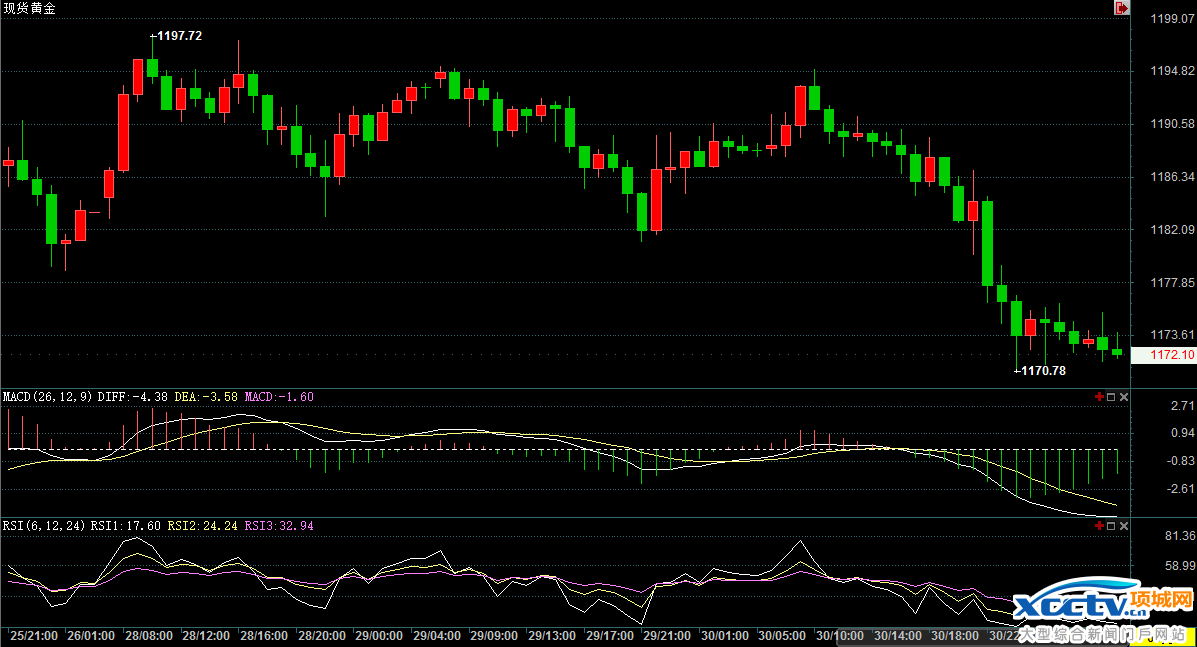
Task: Click the 30/01:00 time axis label
Action: pyautogui.click(x=725, y=635)
